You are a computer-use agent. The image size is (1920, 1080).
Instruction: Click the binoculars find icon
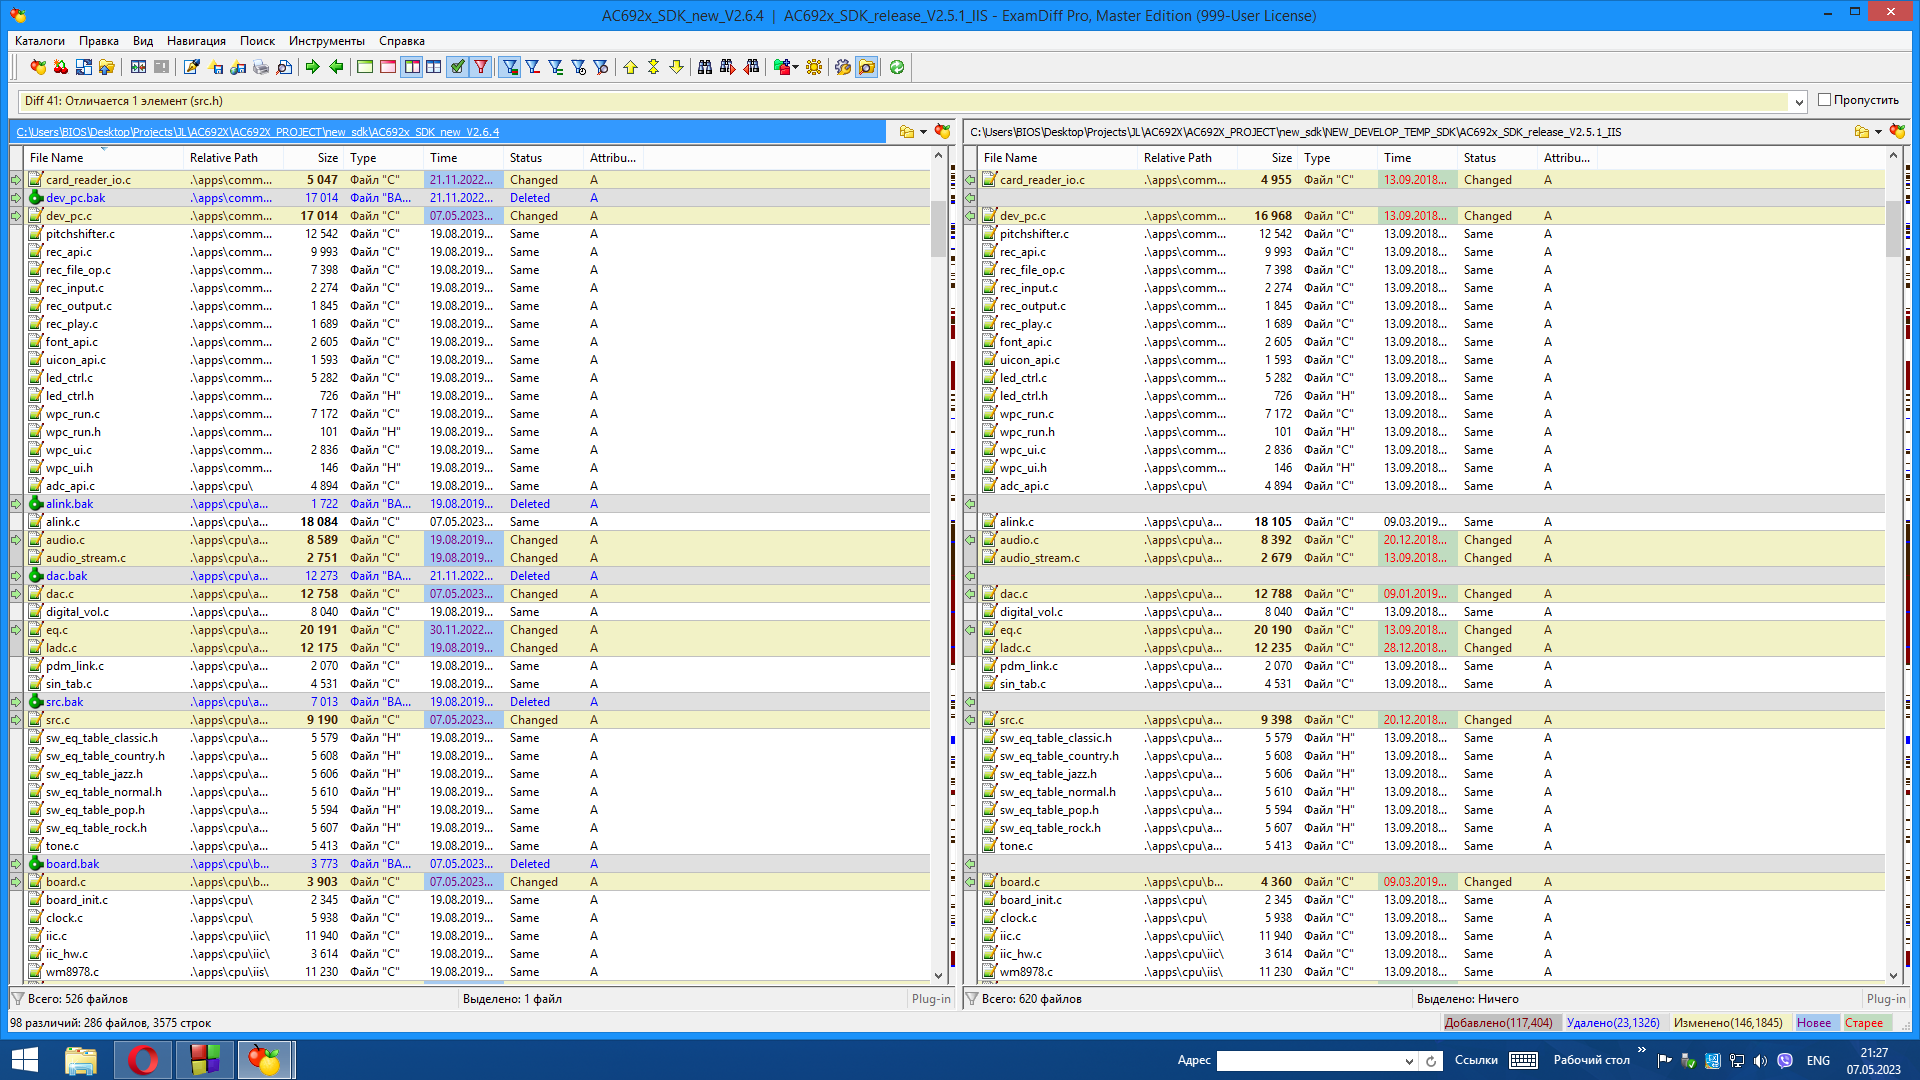tap(705, 67)
